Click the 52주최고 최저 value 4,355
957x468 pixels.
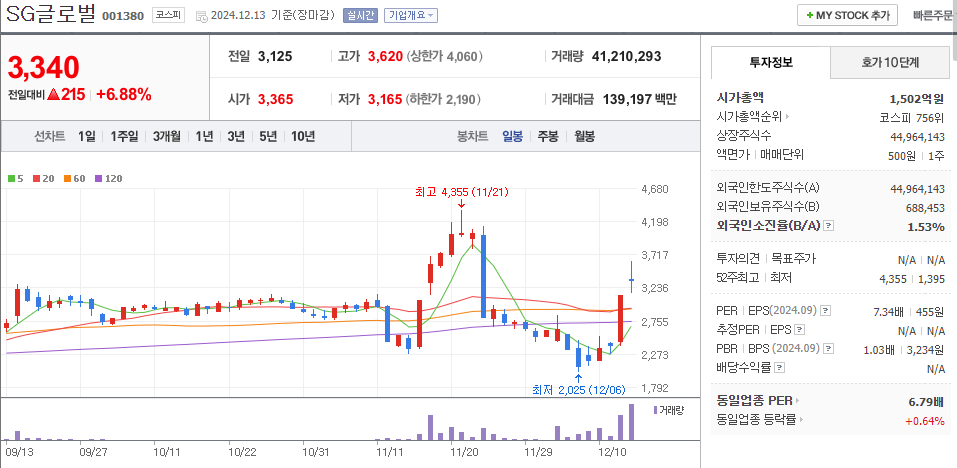893,279
